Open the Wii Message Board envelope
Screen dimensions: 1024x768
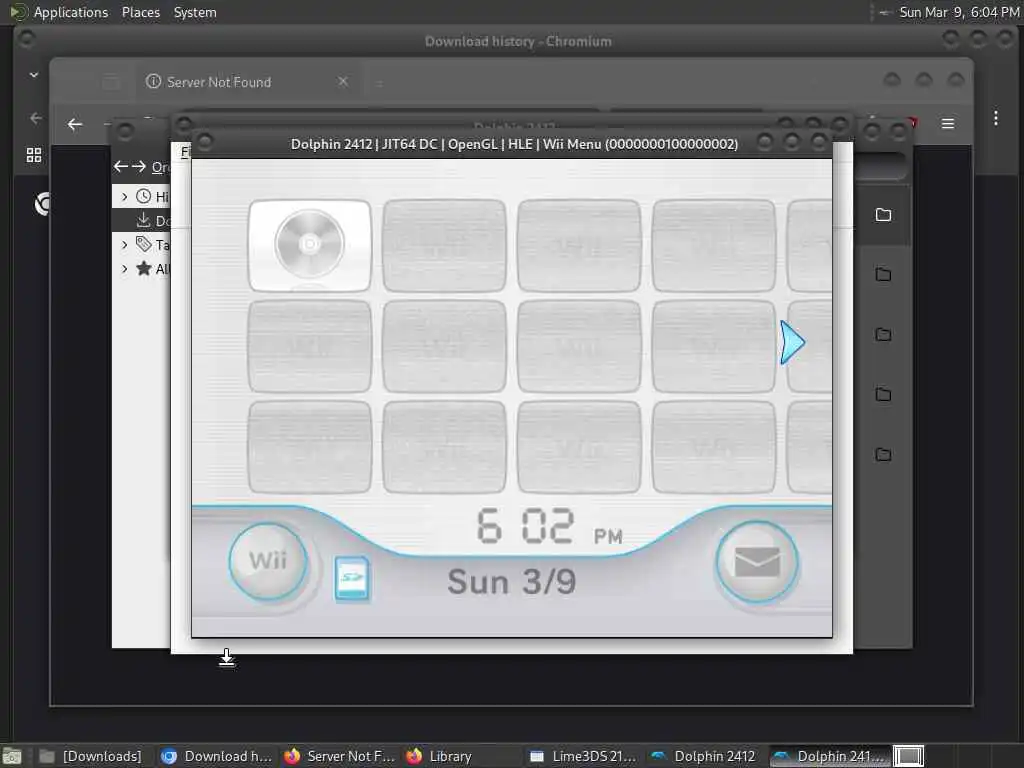pyautogui.click(x=757, y=562)
